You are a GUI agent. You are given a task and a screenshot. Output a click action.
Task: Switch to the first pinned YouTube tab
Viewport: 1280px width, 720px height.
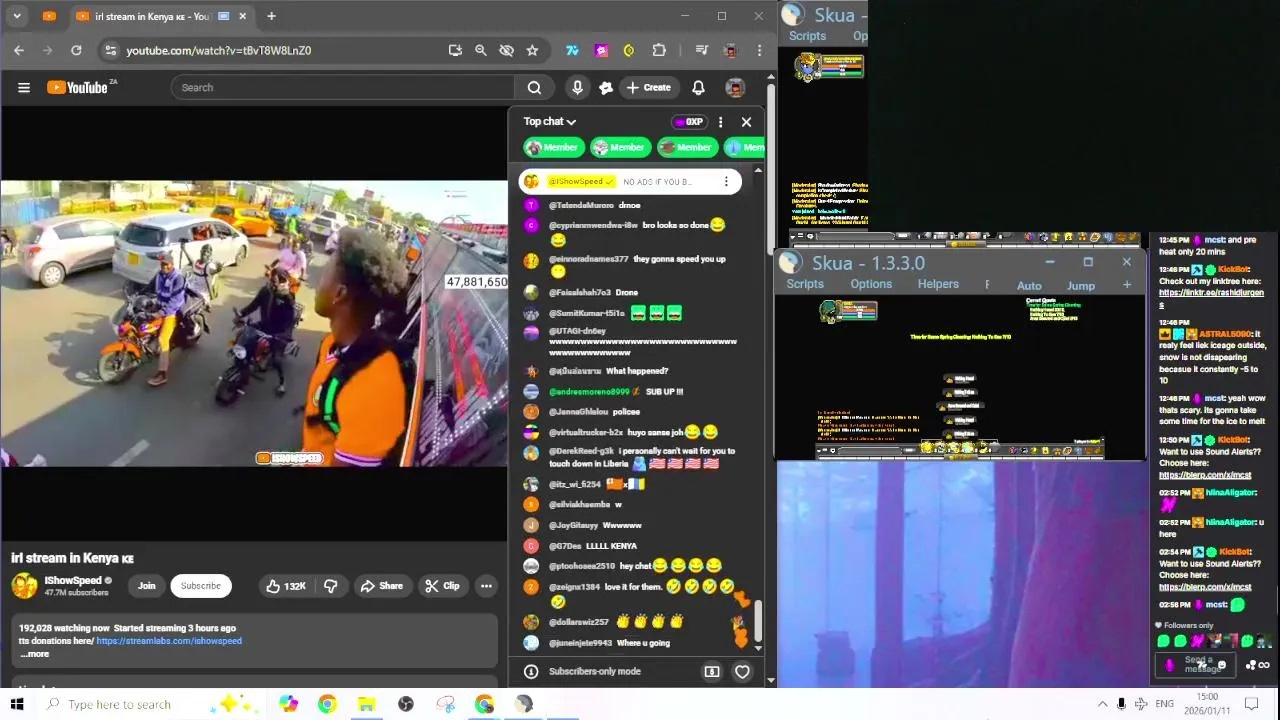49,16
